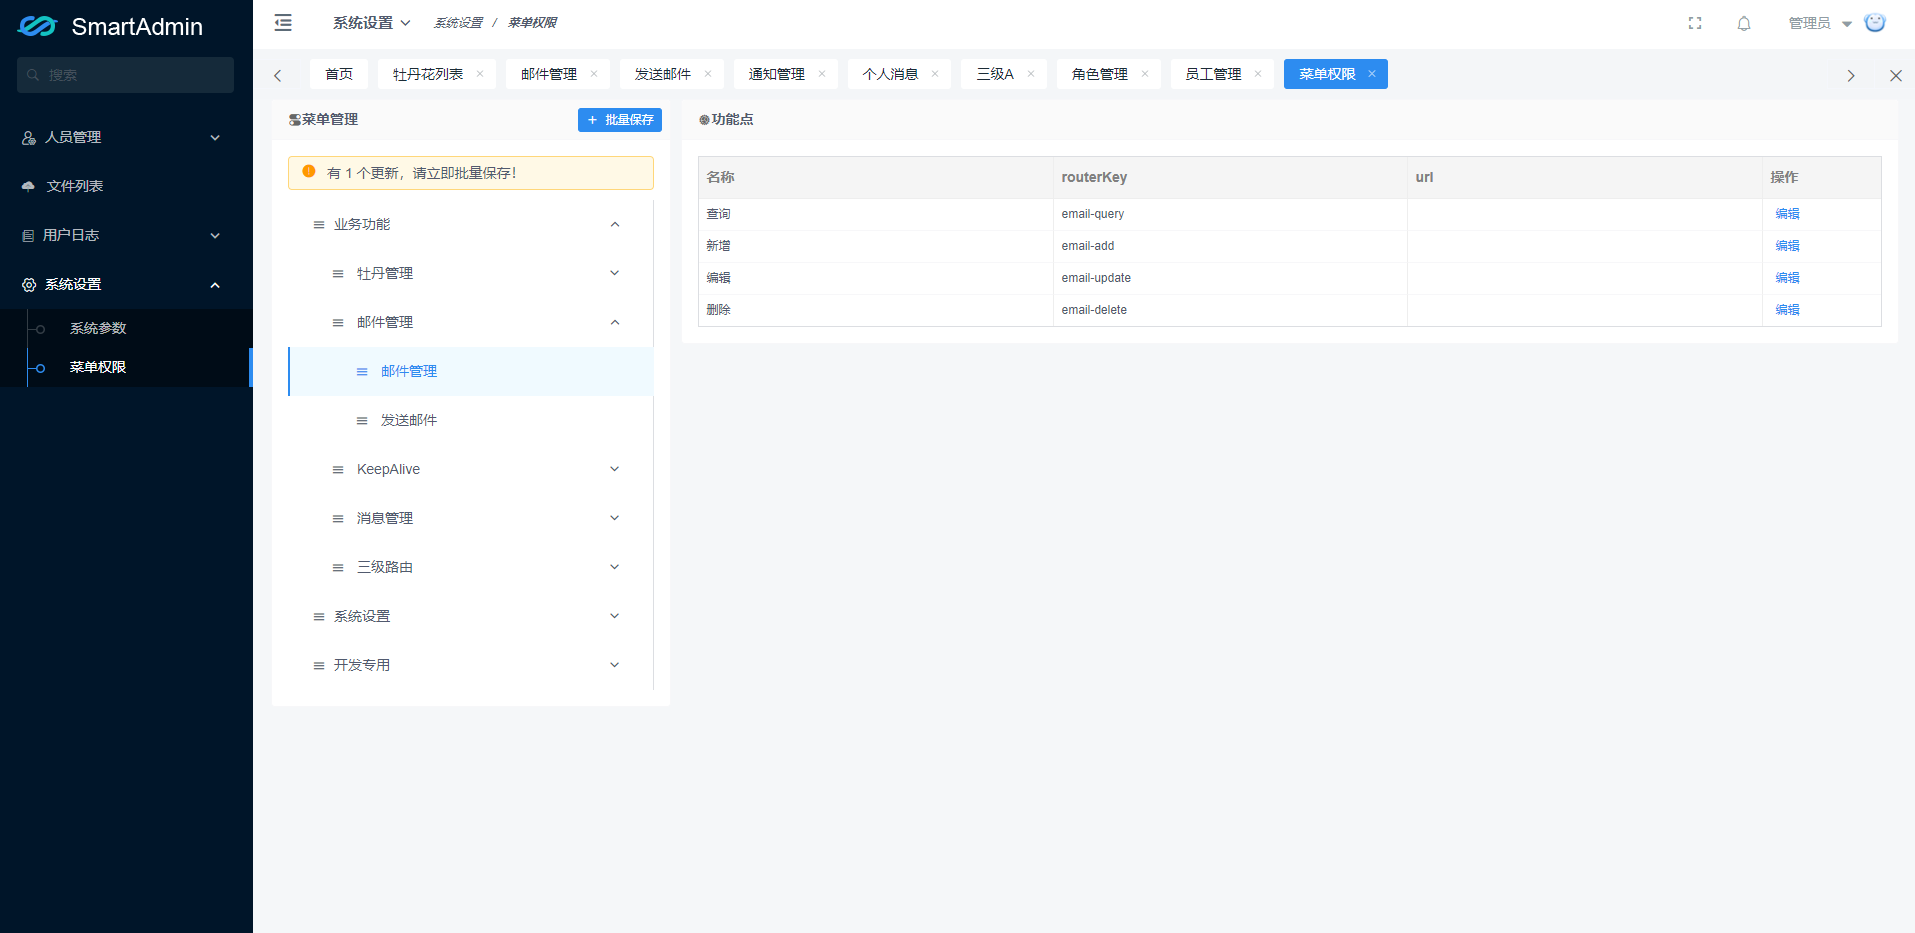Collapse the 业务功能 tree node

click(615, 224)
